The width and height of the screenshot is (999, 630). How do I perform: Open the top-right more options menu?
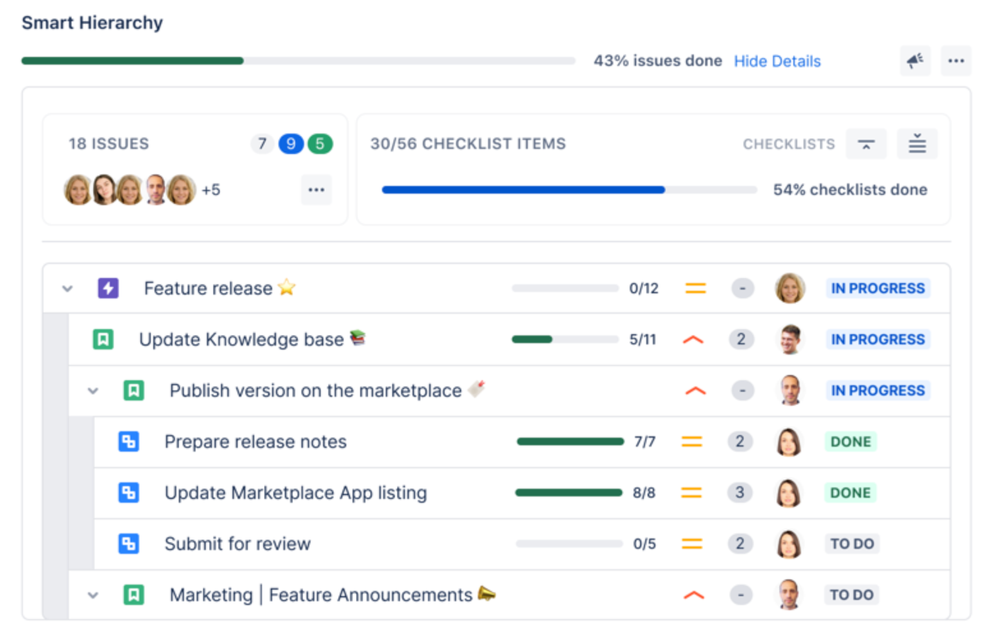pos(956,61)
